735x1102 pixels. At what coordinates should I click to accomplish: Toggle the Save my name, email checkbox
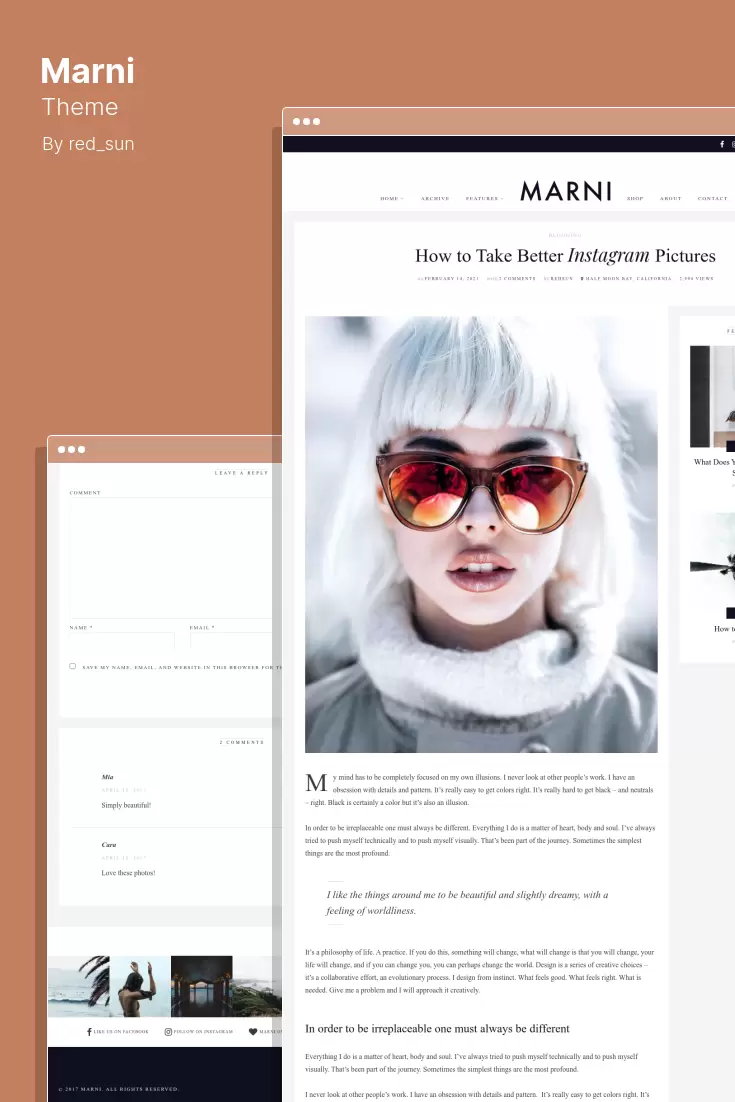click(x=72, y=666)
